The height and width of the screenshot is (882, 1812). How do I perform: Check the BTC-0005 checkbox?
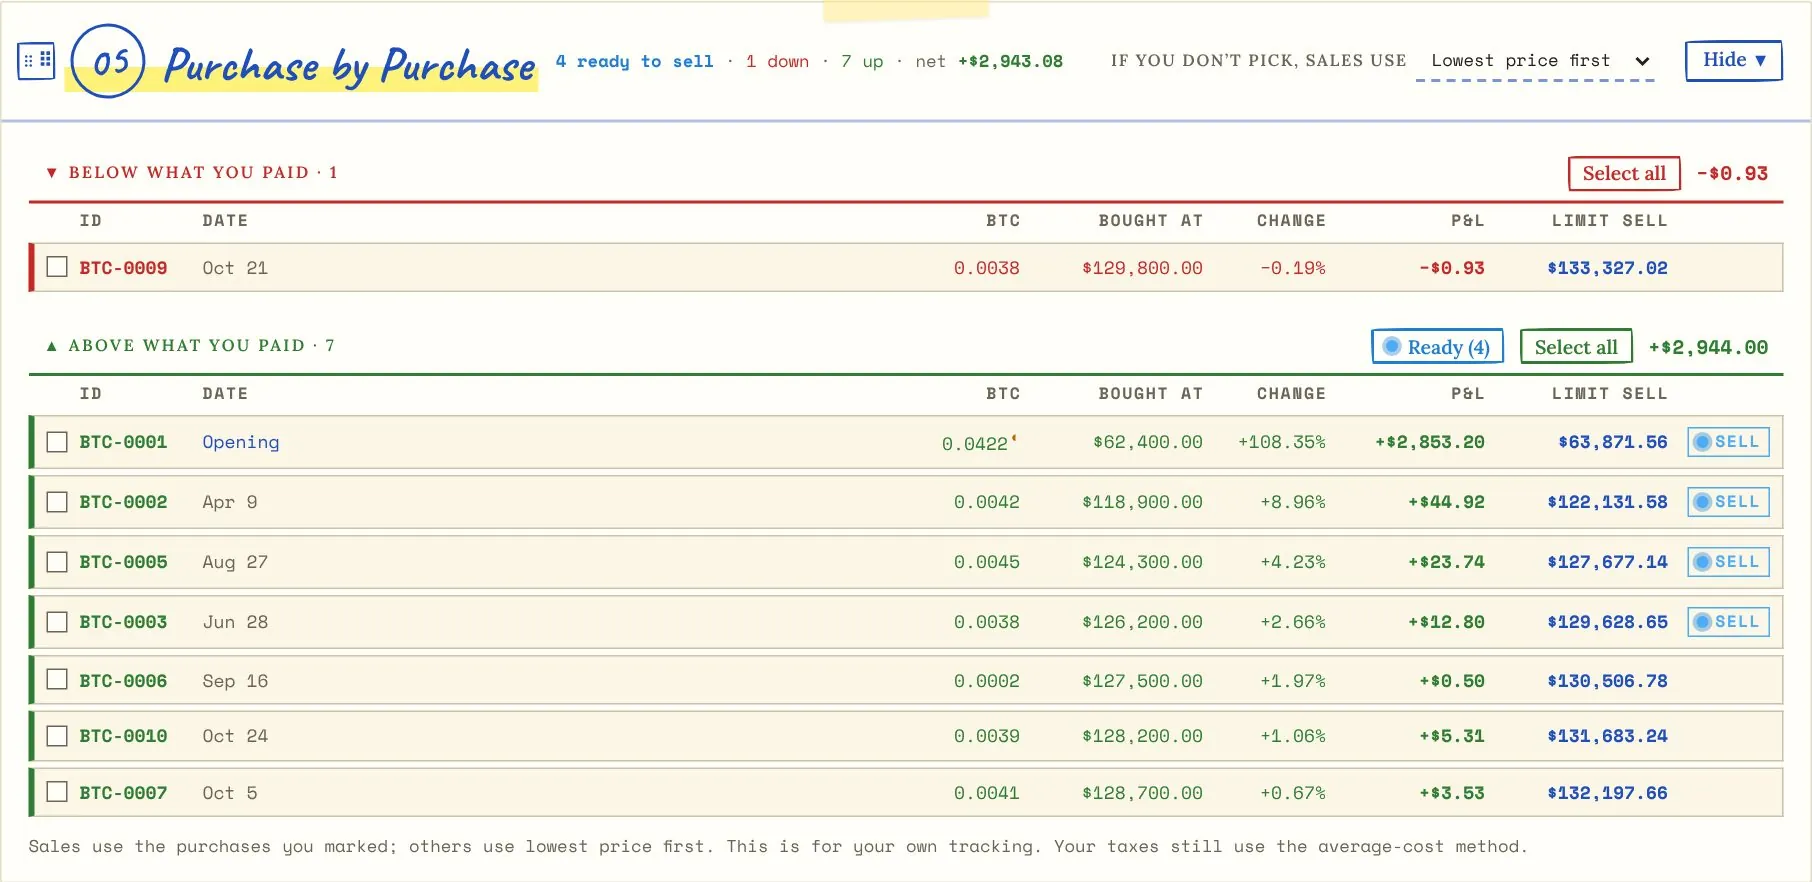57,562
